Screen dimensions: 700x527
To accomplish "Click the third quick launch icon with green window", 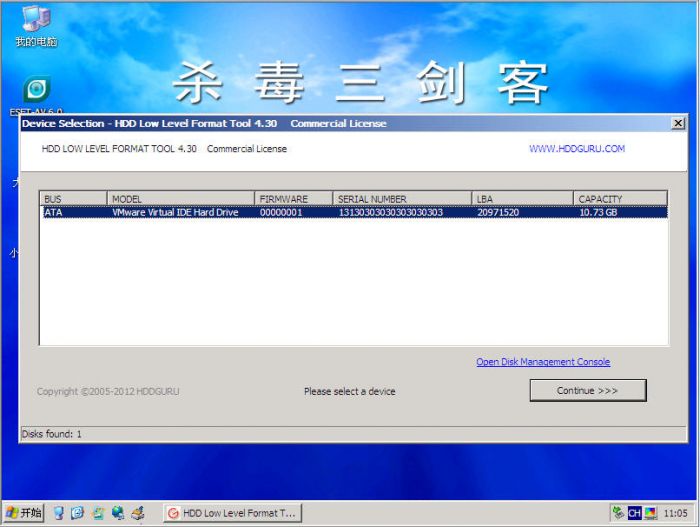I will [x=97, y=513].
